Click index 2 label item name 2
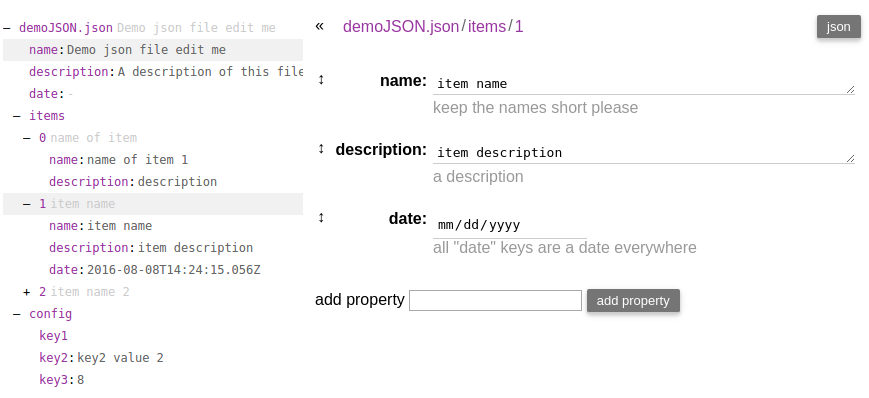The image size is (869, 398). [84, 292]
